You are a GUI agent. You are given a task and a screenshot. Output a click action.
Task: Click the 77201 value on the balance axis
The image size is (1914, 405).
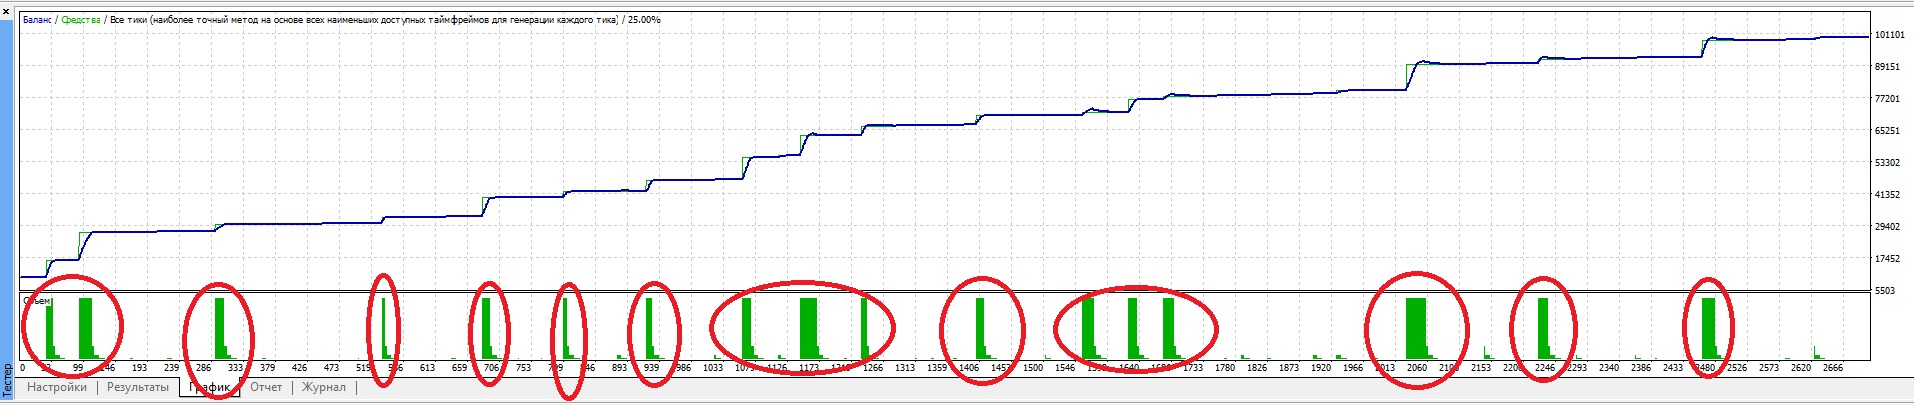click(x=1887, y=99)
